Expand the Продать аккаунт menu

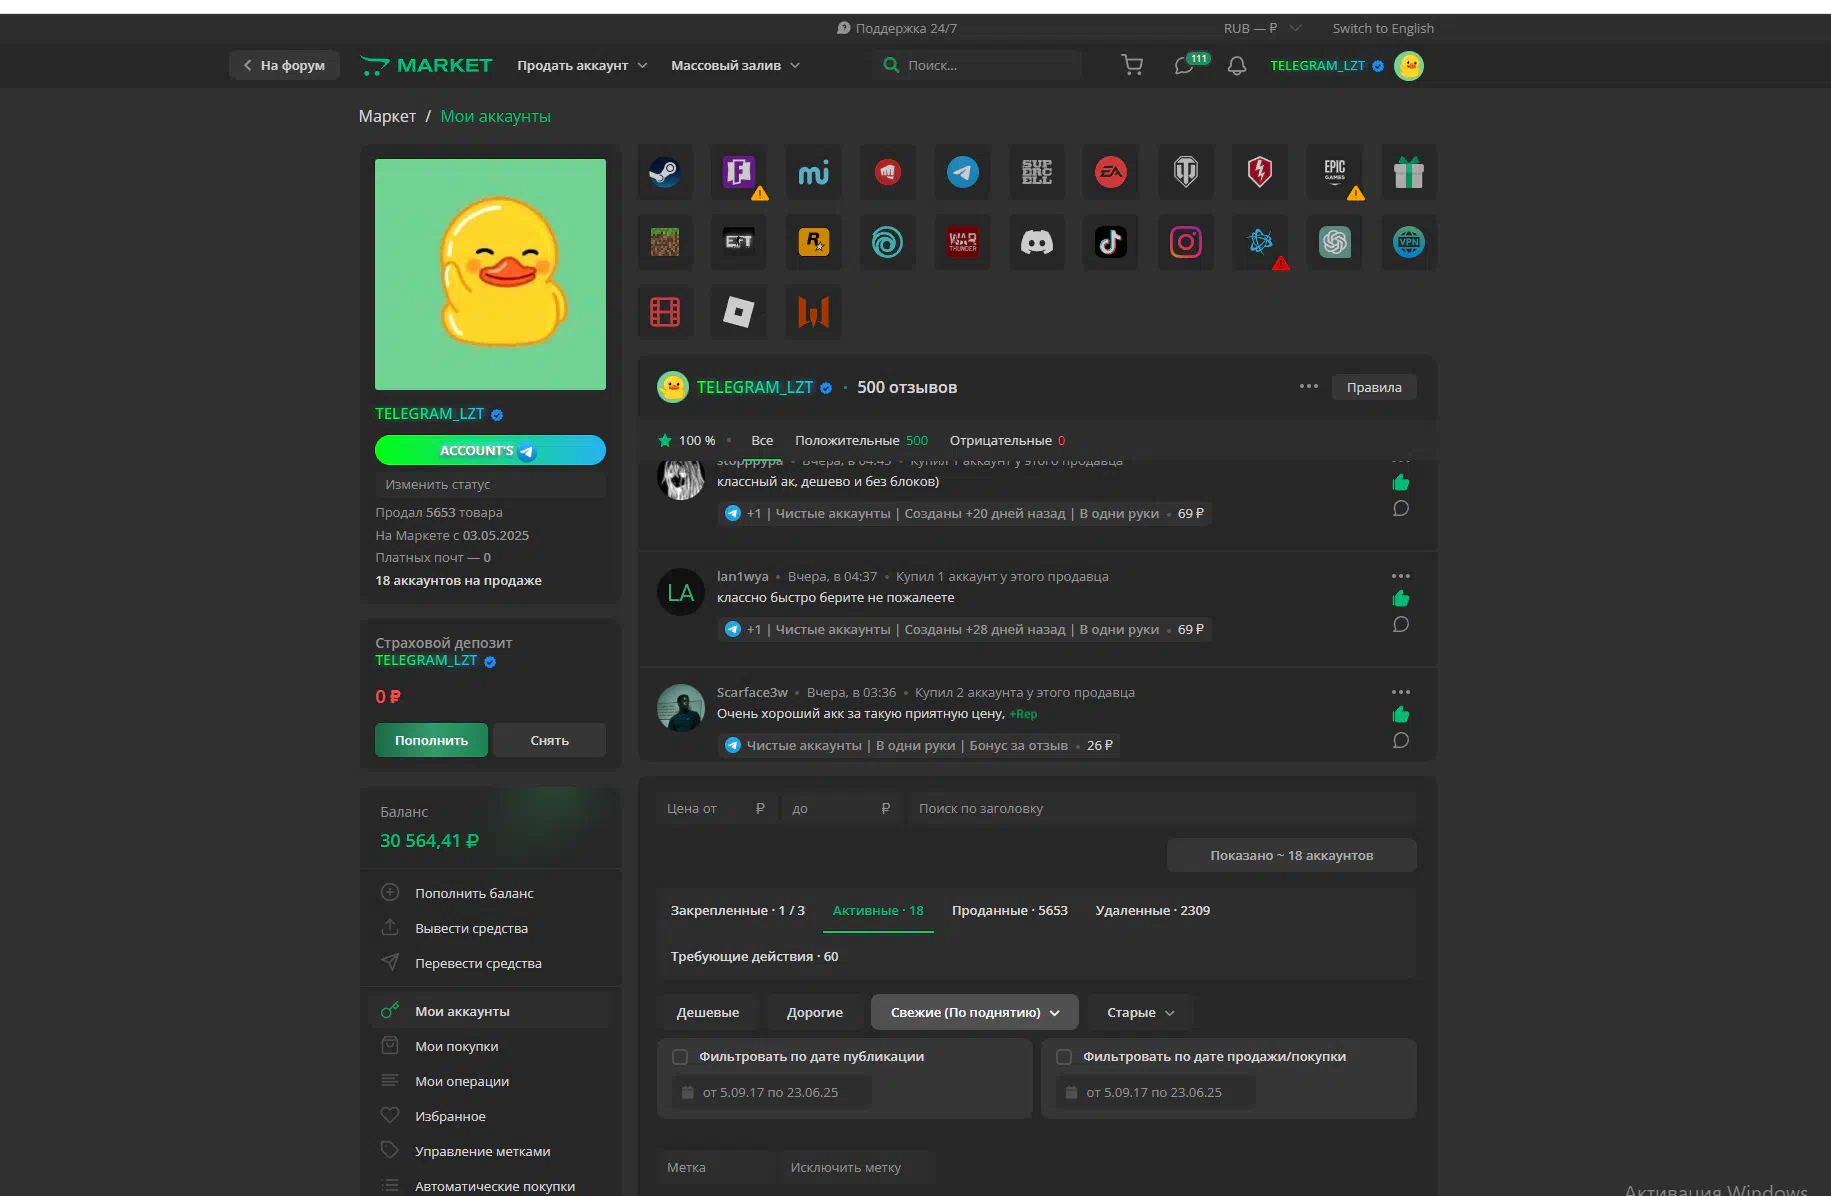pyautogui.click(x=582, y=66)
